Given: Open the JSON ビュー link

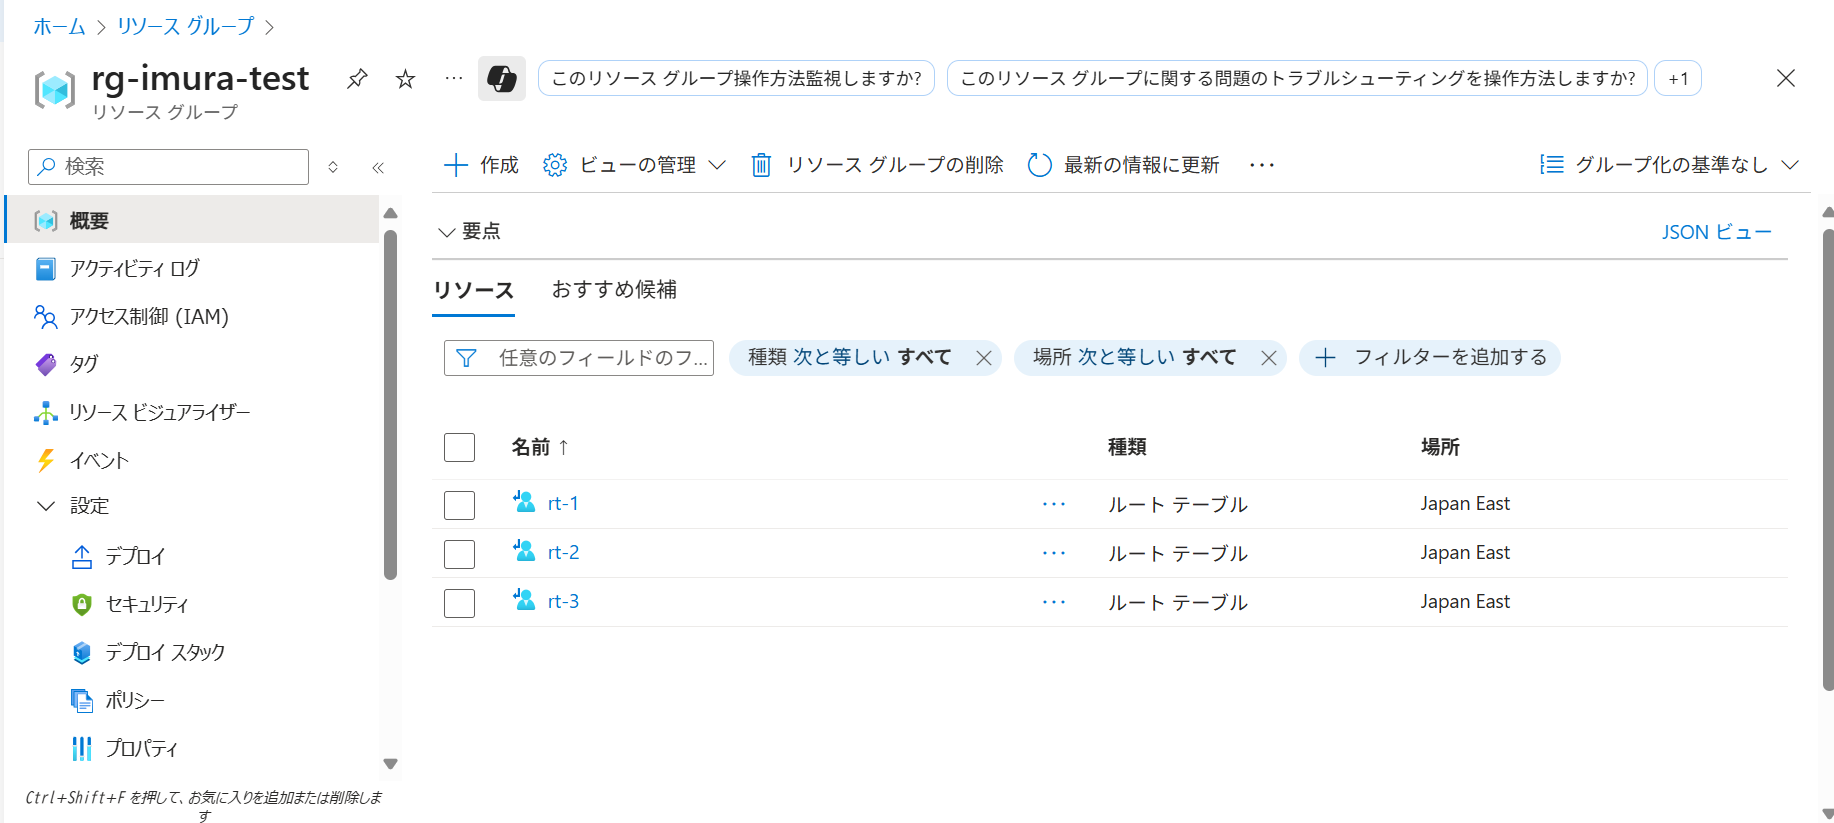Looking at the screenshot, I should pos(1716,232).
